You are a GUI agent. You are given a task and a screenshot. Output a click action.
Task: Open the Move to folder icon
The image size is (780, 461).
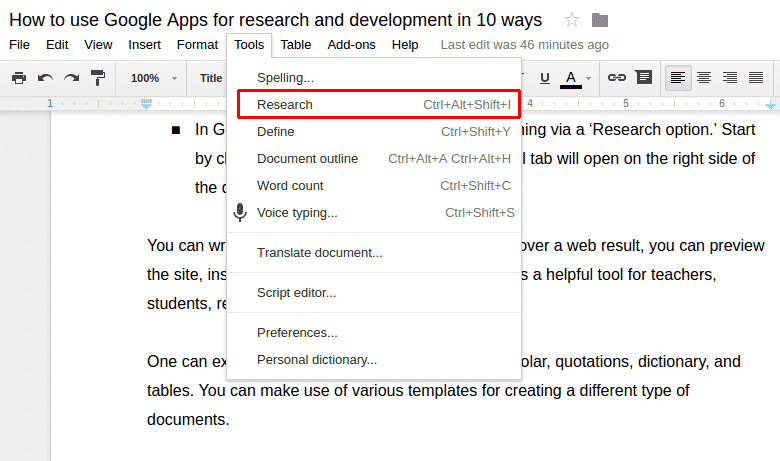pyautogui.click(x=600, y=20)
